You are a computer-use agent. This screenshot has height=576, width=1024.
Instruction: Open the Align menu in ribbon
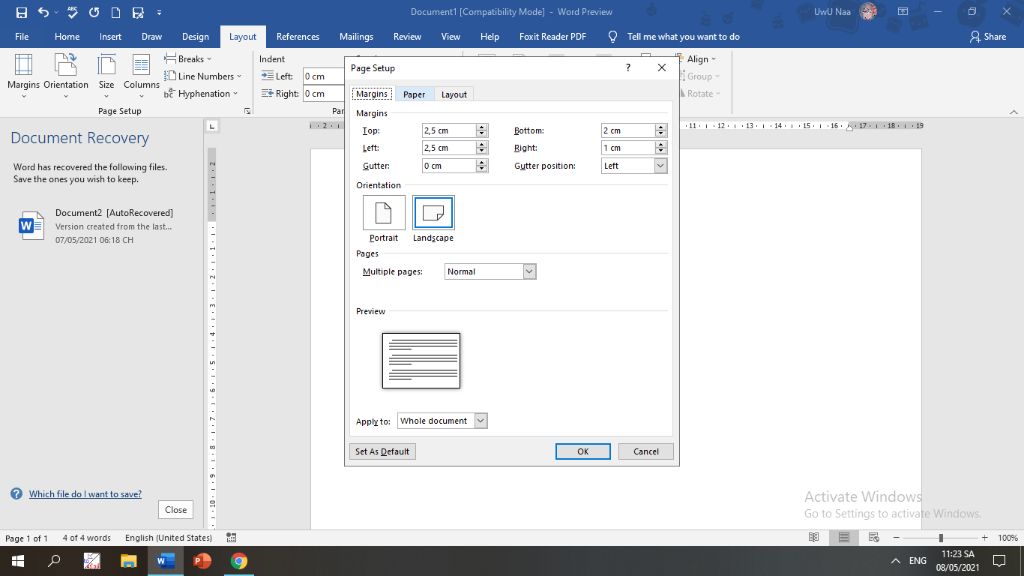699,59
